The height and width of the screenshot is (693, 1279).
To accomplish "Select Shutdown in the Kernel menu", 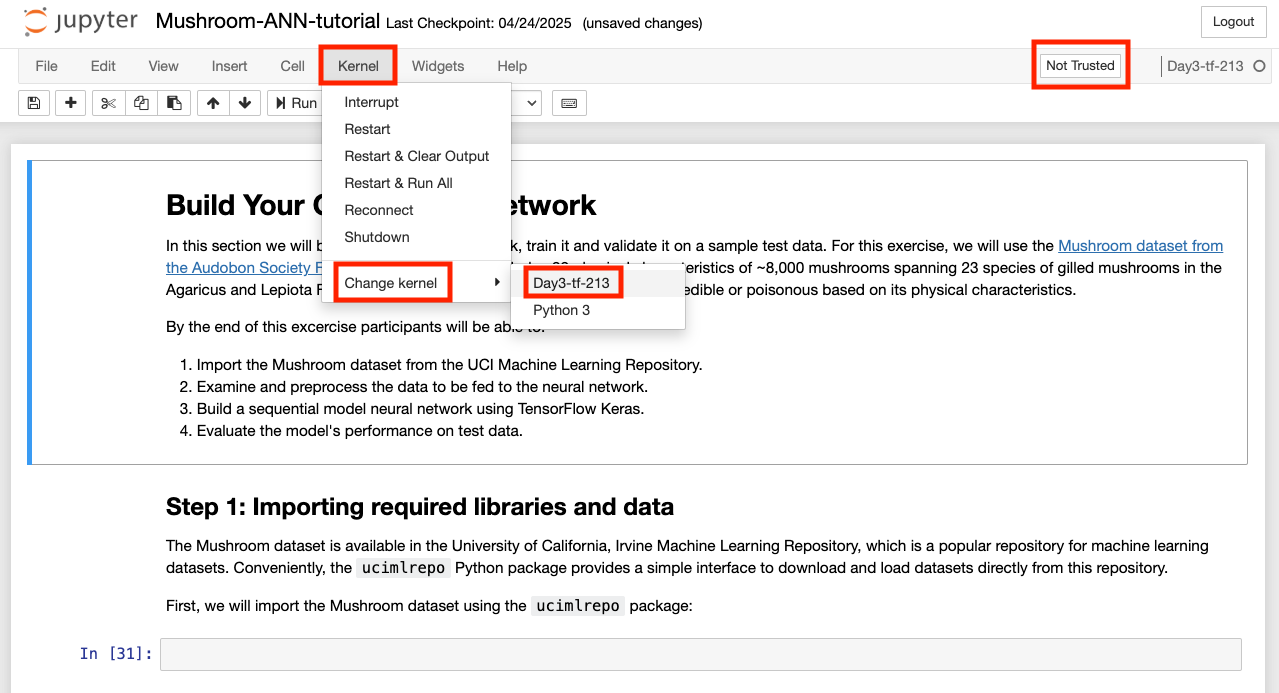I will coord(416,237).
